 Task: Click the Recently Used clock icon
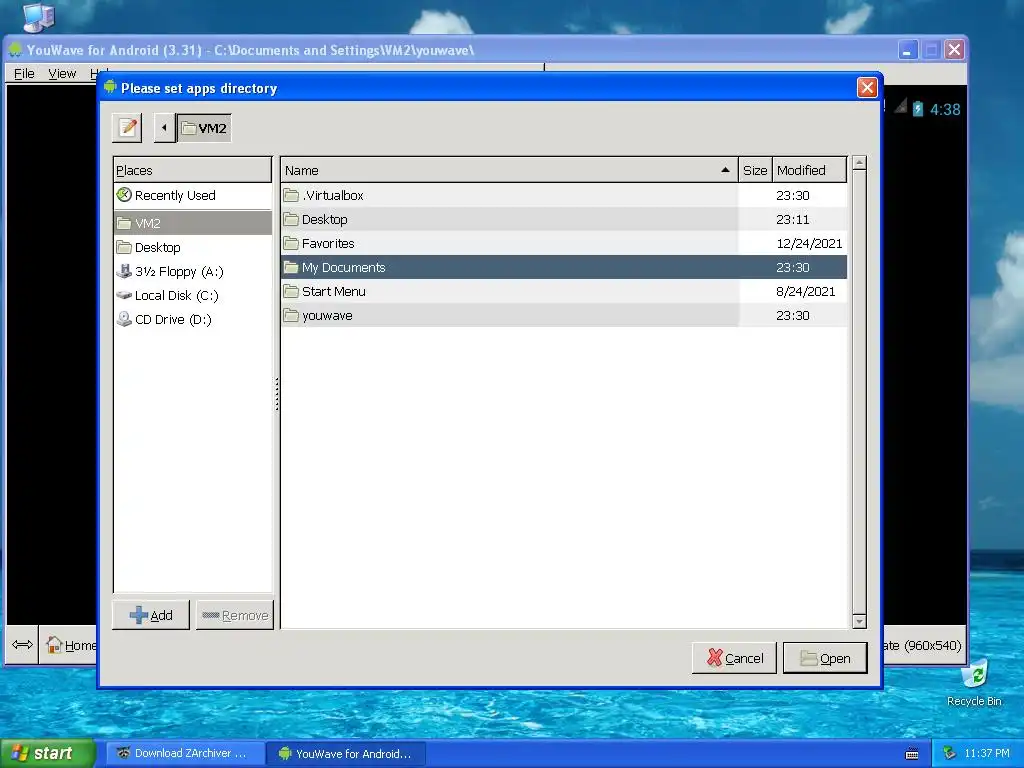[x=124, y=195]
